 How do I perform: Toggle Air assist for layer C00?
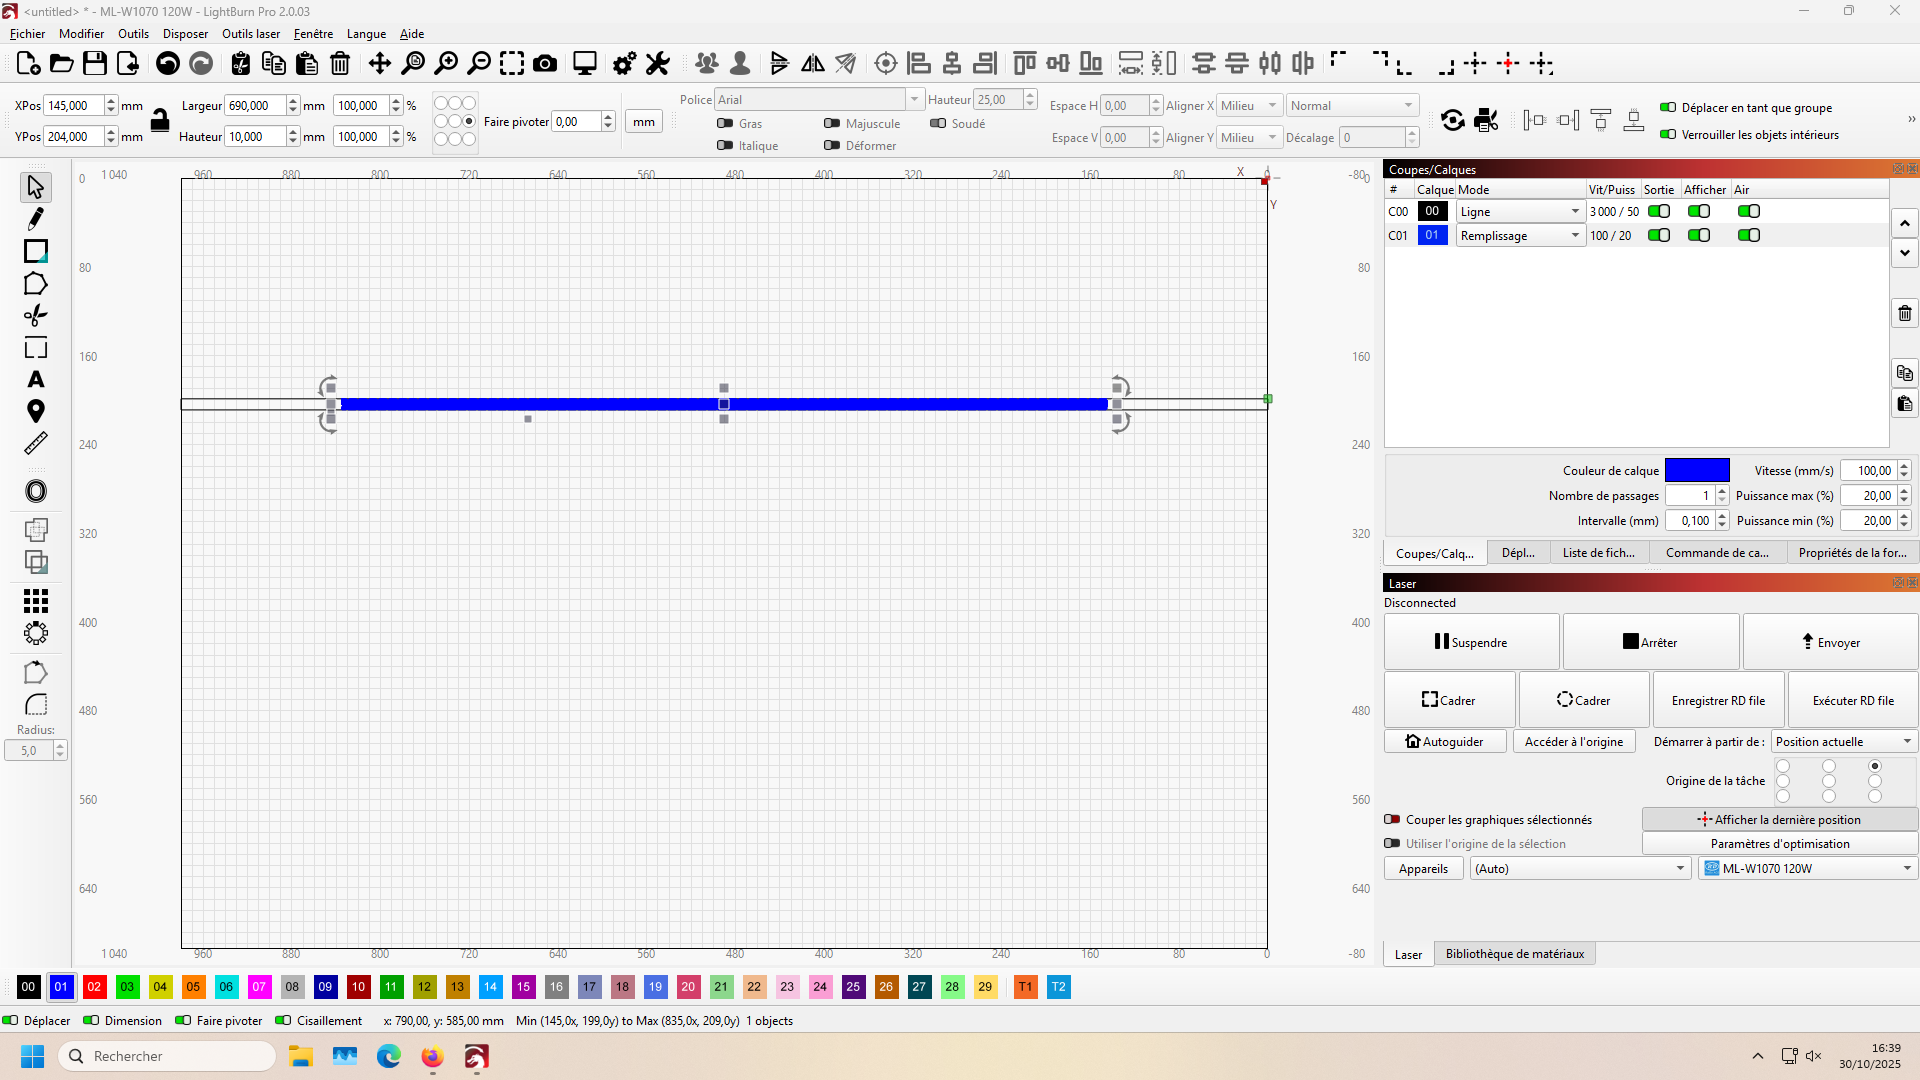(1748, 211)
